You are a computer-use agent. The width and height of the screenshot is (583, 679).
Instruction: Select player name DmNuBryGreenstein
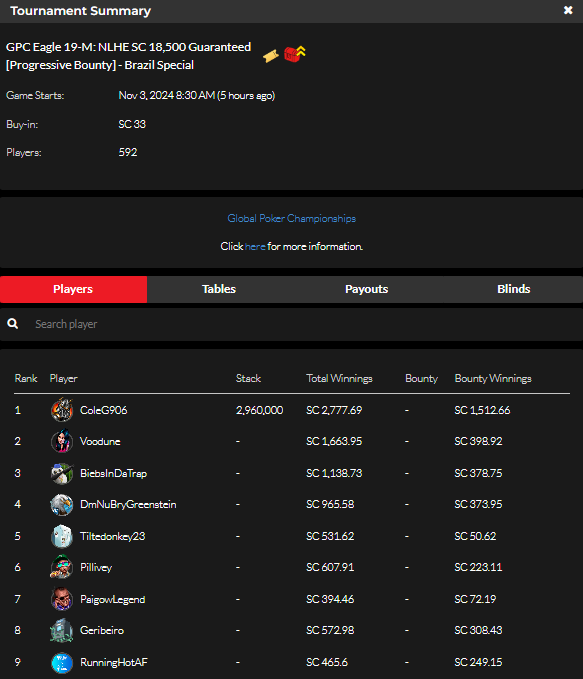coord(128,504)
